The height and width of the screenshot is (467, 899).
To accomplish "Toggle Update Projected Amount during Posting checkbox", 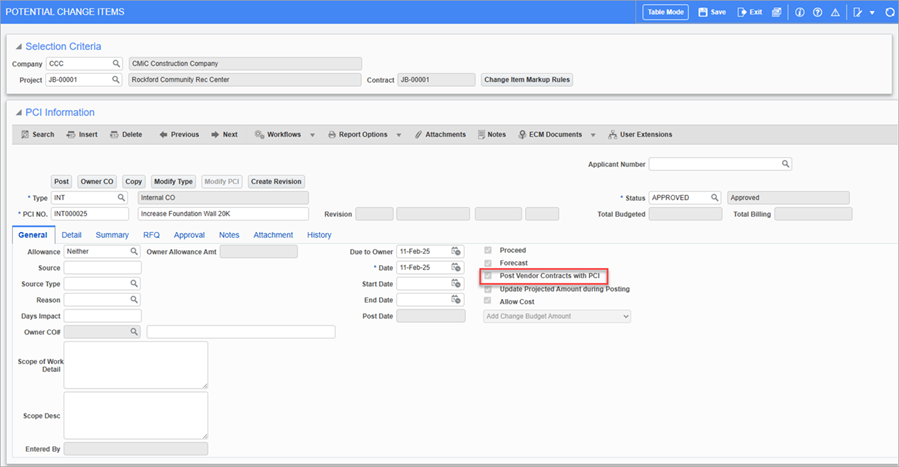I will click(x=488, y=289).
